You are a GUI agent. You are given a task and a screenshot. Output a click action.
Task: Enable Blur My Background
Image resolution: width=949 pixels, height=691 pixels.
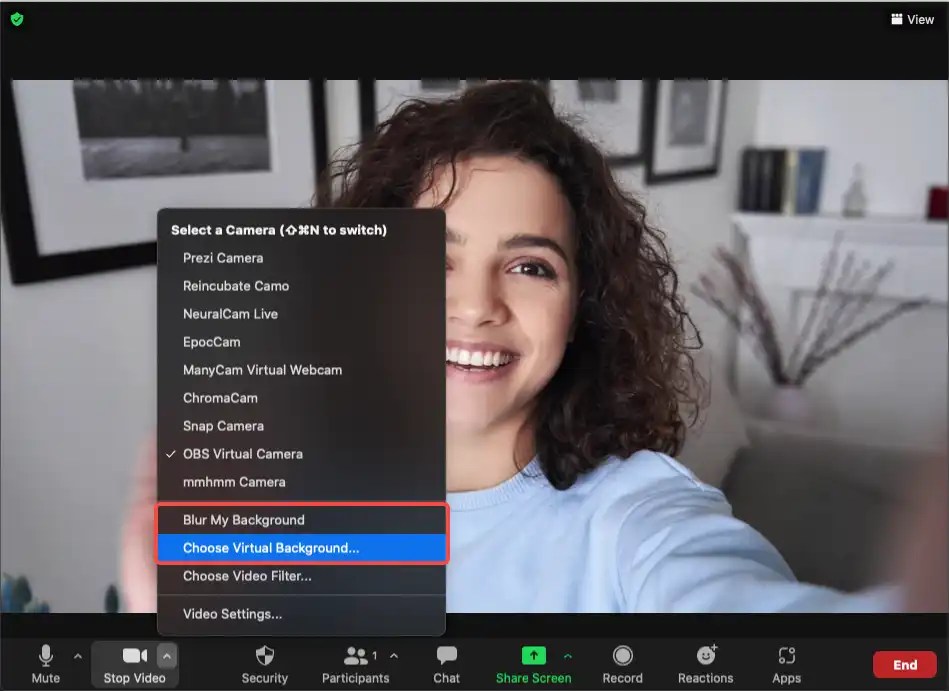pyautogui.click(x=243, y=519)
